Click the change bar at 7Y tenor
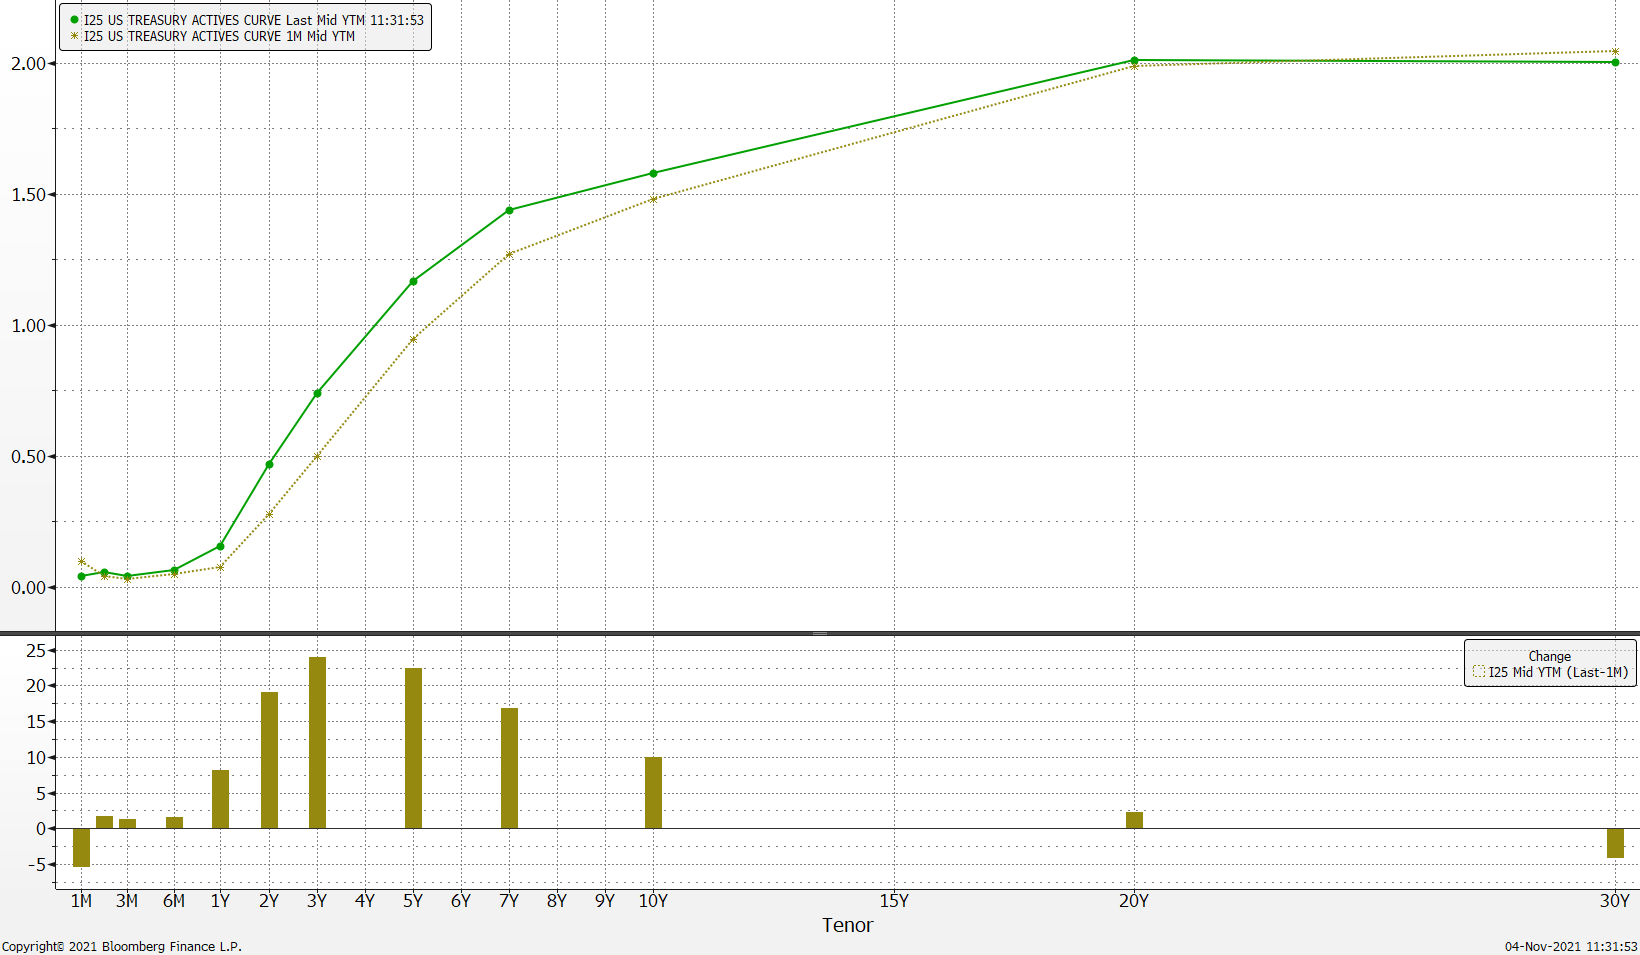The image size is (1640, 955). (x=509, y=768)
